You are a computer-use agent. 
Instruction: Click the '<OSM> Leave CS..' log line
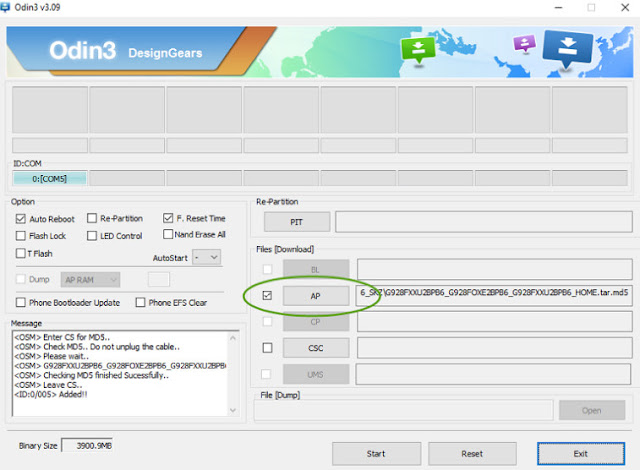(x=48, y=385)
